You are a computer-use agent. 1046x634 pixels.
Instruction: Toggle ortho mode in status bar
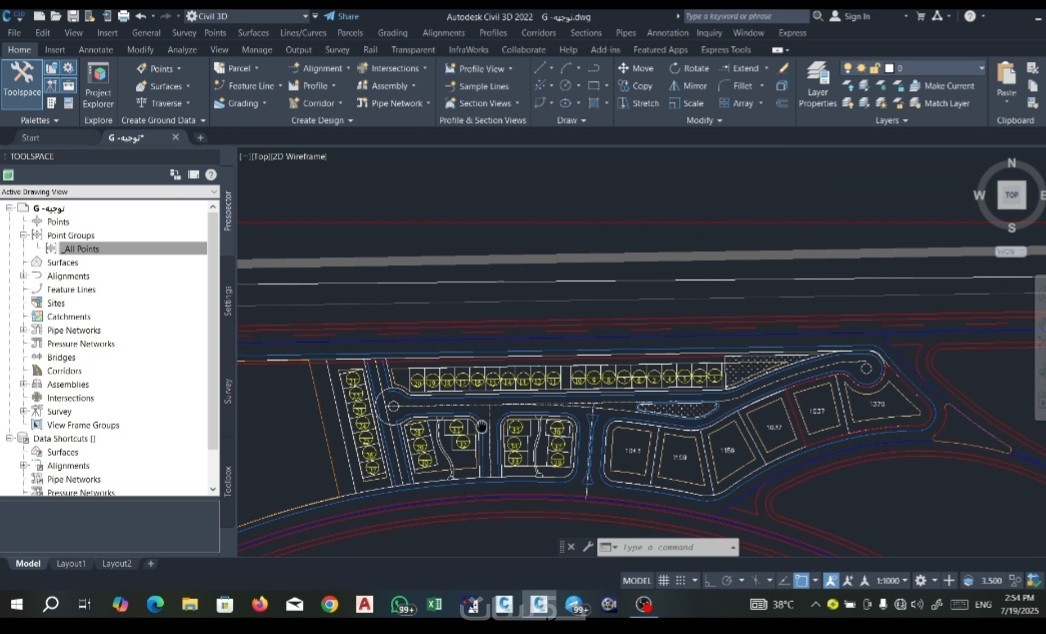pos(709,580)
